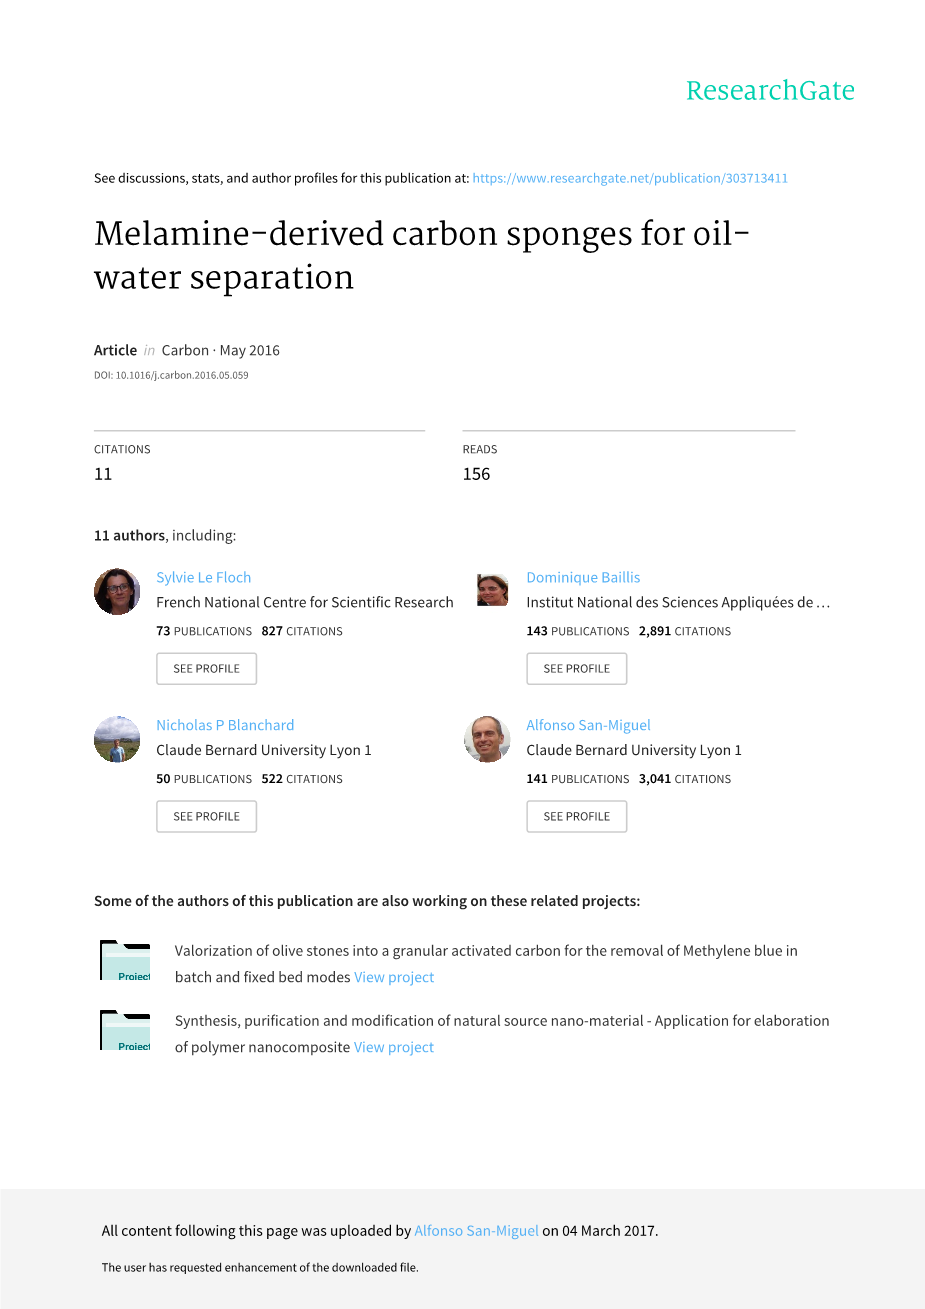Open Dominique Baillis author name link
Screen dimensions: 925x1309
583,577
